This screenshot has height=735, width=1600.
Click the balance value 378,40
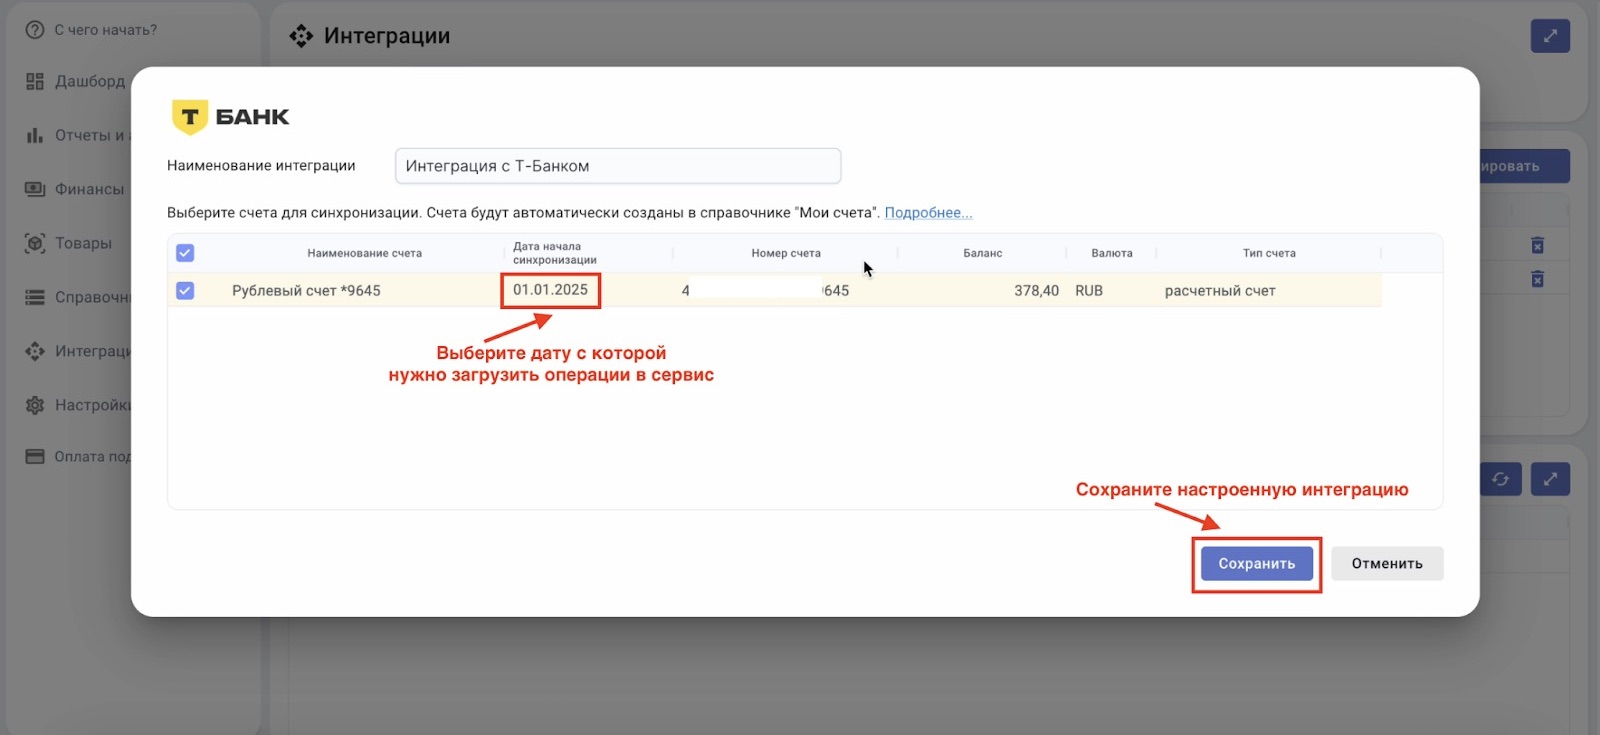point(1036,290)
